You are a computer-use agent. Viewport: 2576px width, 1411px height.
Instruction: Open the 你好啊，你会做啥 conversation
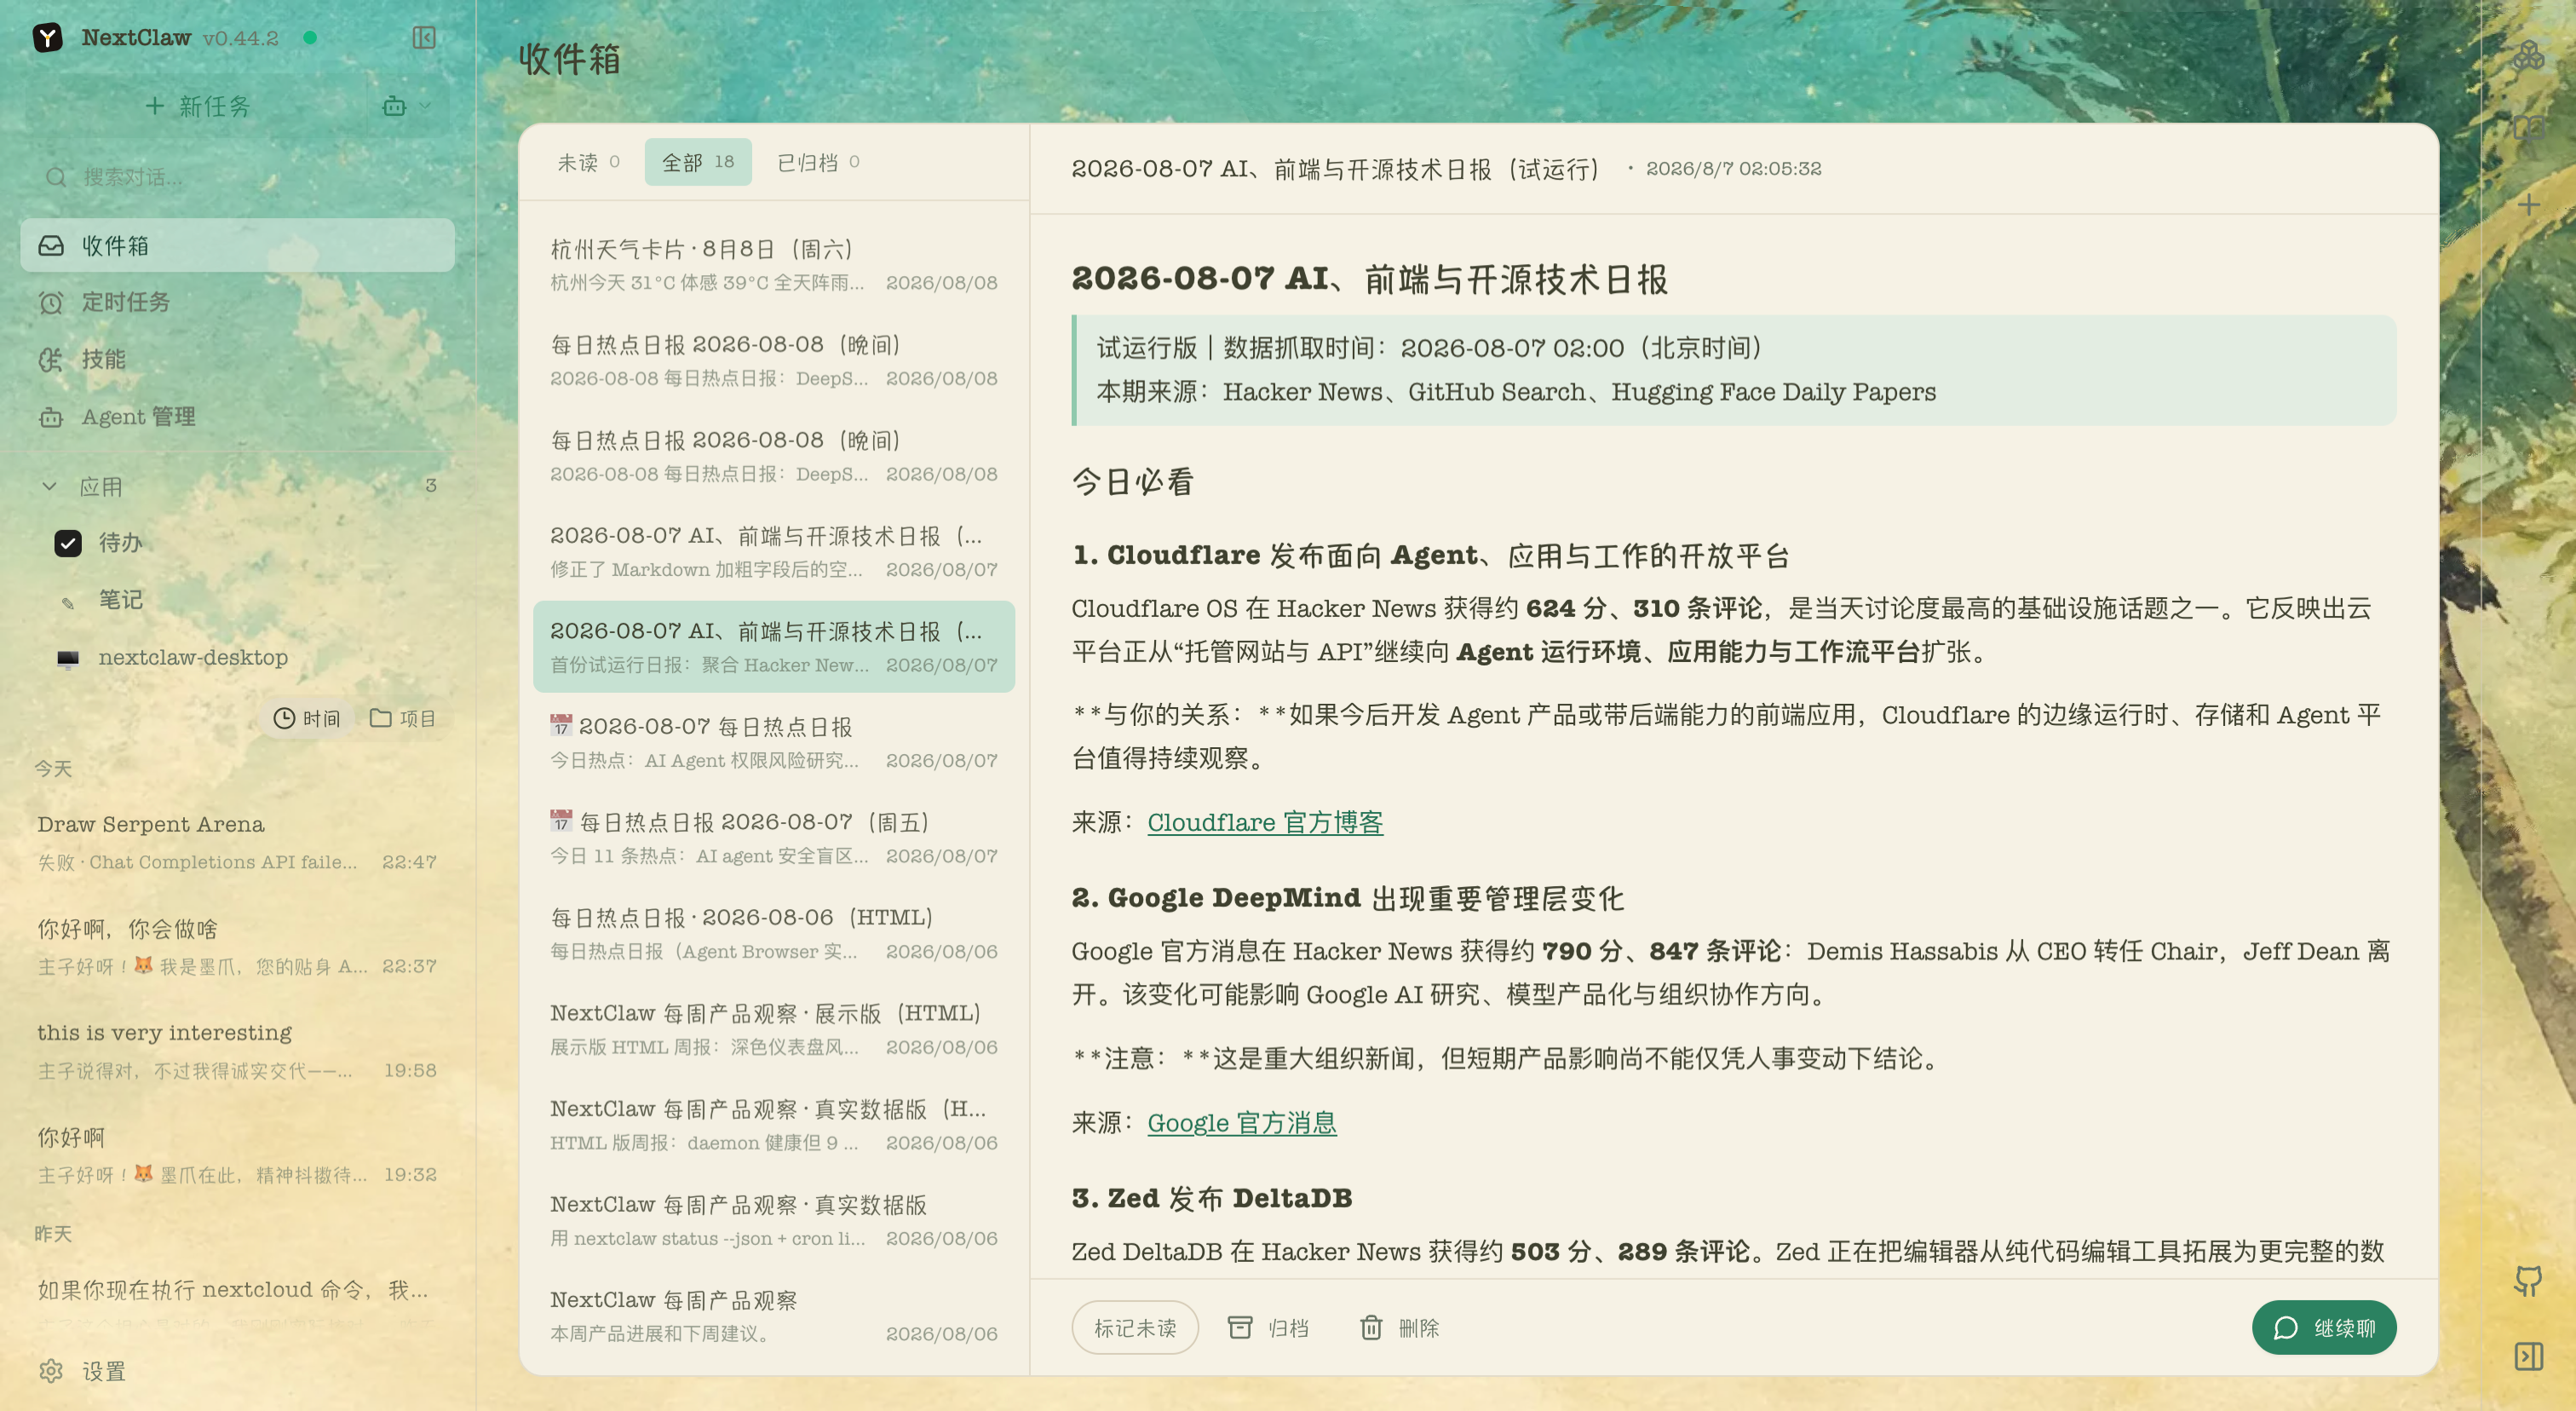pos(237,947)
